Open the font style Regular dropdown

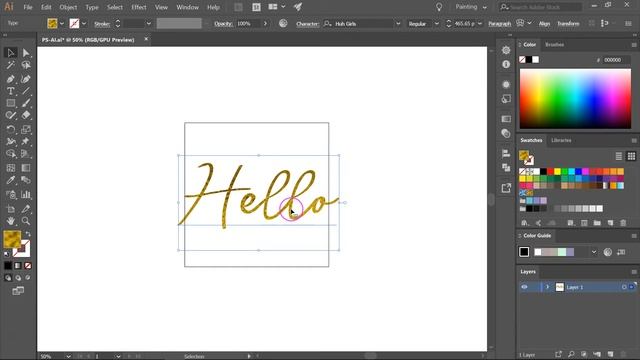(437, 24)
